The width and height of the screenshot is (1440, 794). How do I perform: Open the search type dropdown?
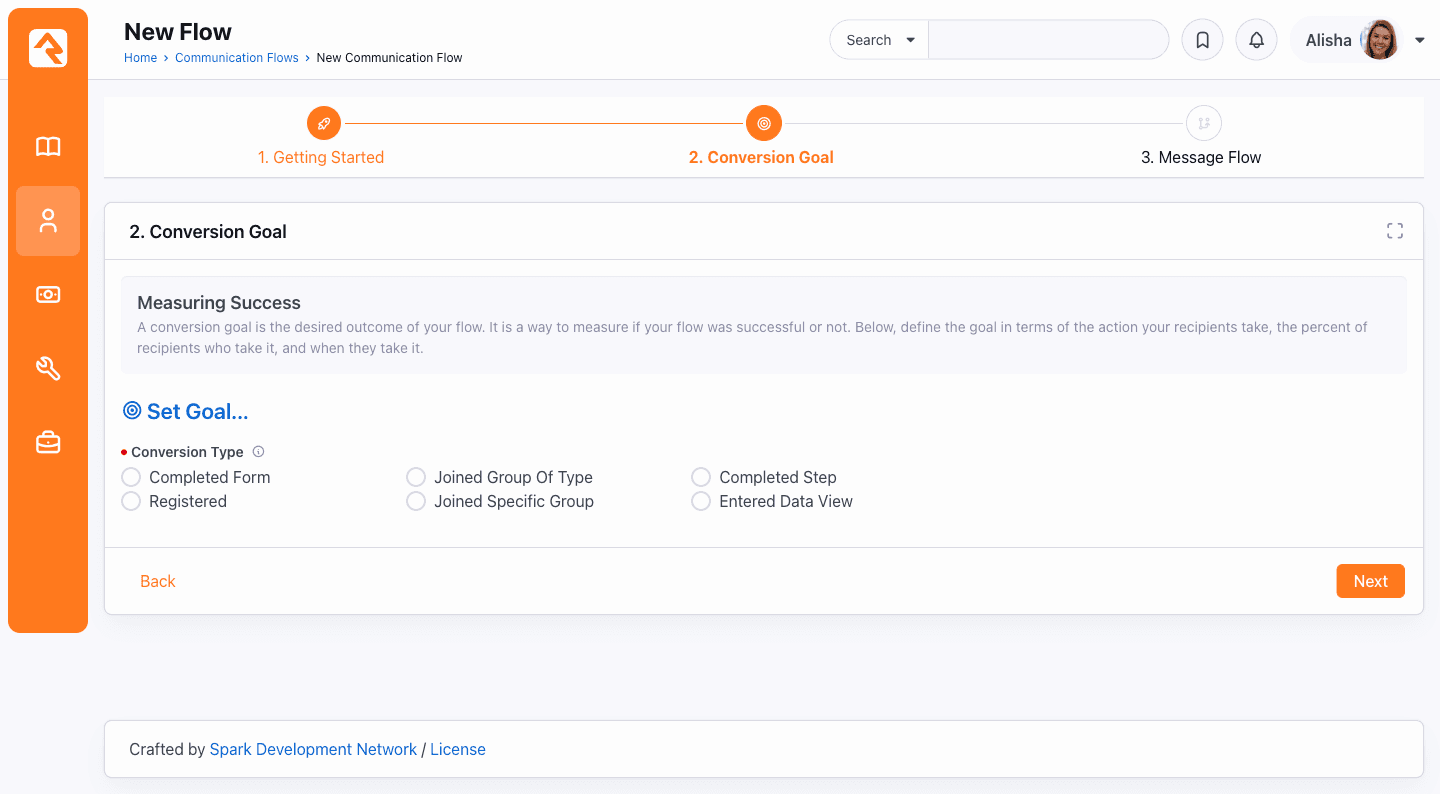pos(878,39)
